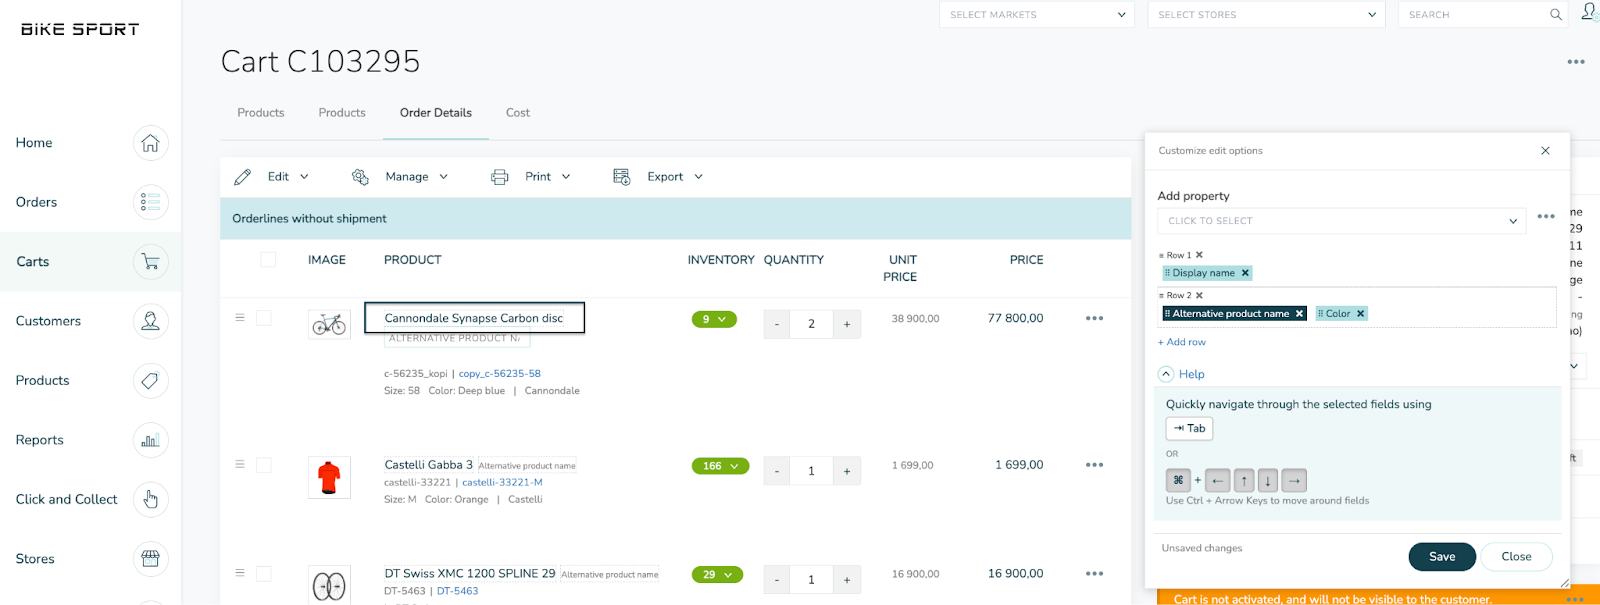
Task: Click the Carts shopping cart icon
Action: click(150, 262)
